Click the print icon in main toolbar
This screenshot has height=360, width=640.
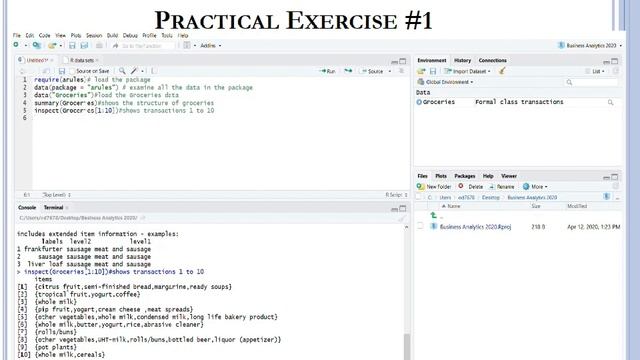point(99,45)
